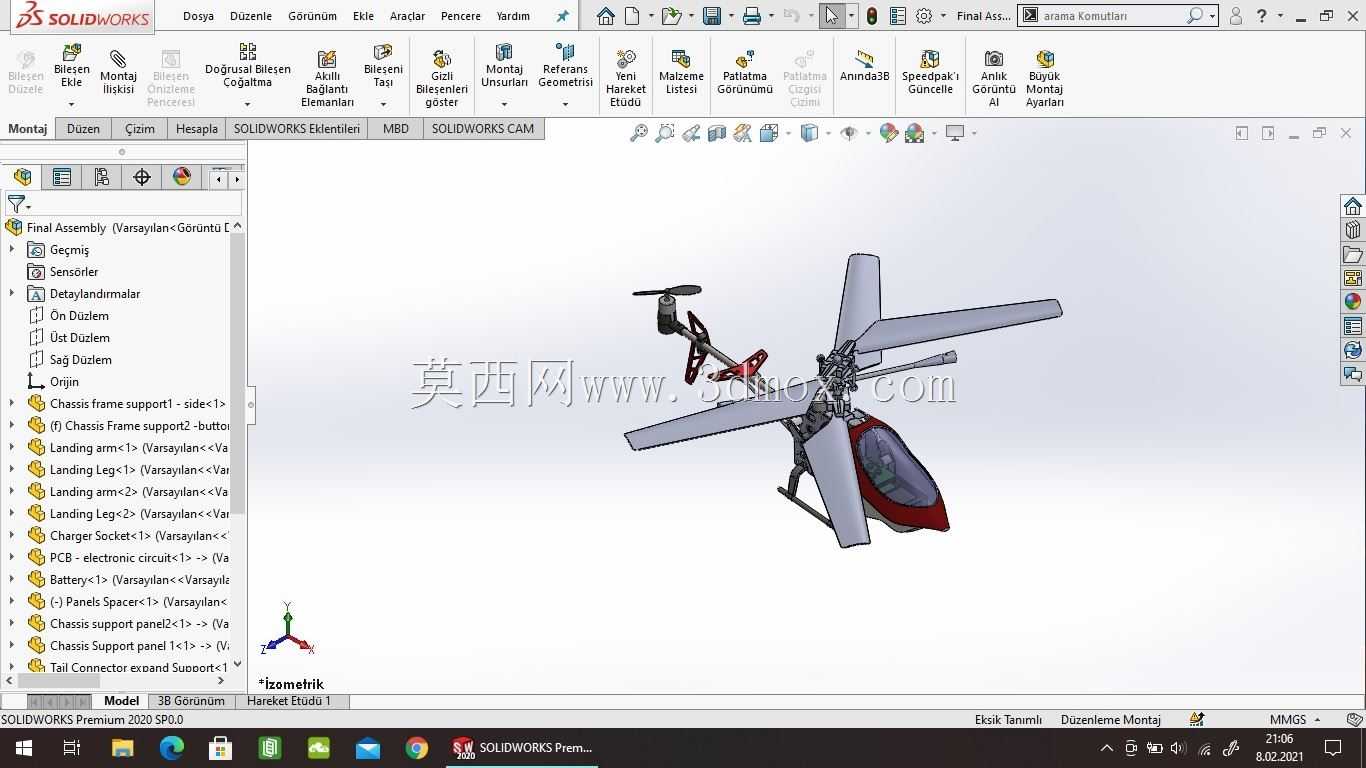This screenshot has height=768, width=1366.
Task: Select the Orijin item in tree
Action: click(x=64, y=381)
